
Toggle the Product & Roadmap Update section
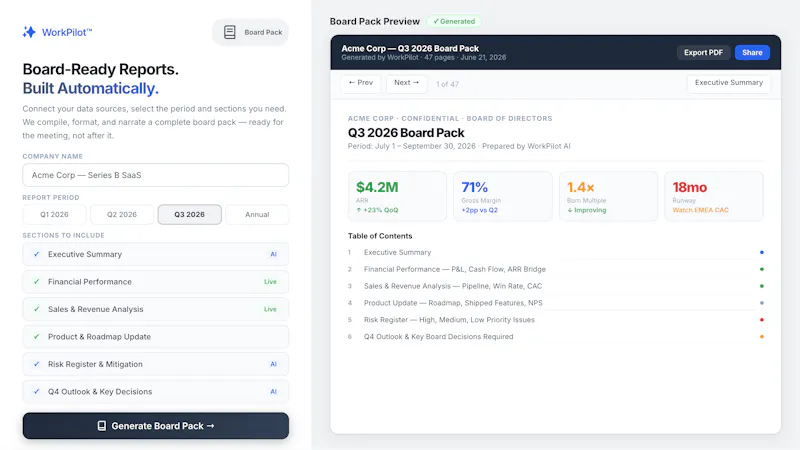point(156,337)
